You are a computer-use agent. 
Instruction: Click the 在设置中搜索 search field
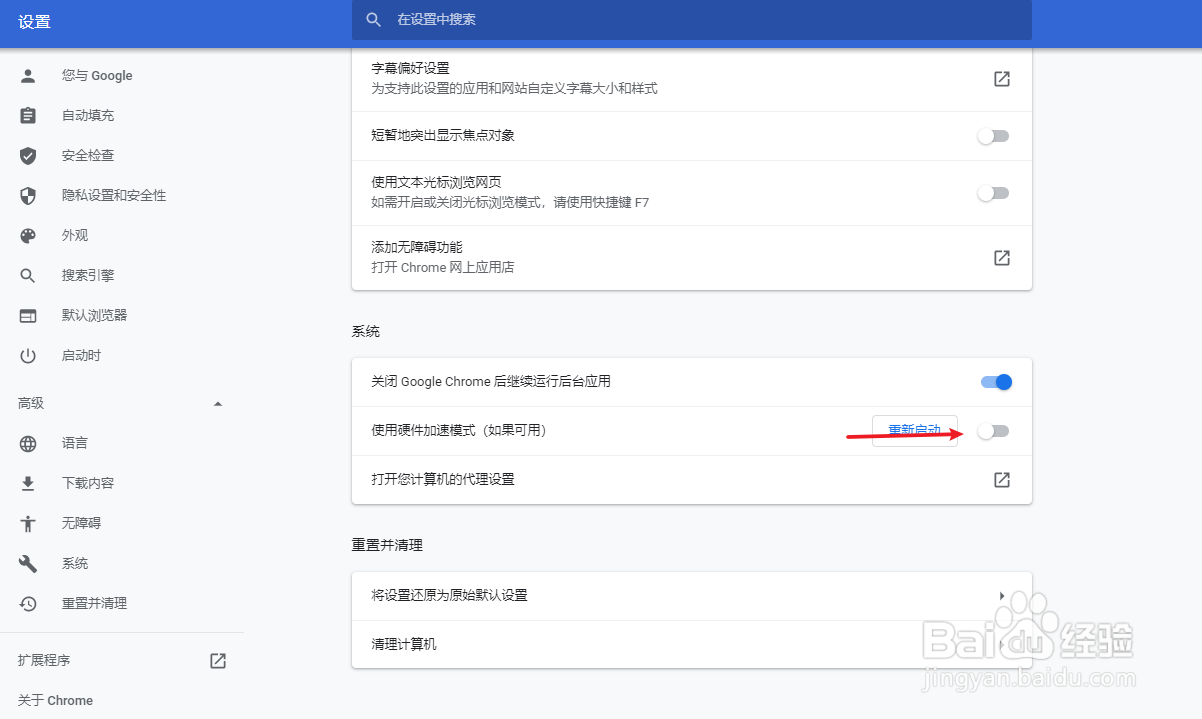tap(692, 20)
